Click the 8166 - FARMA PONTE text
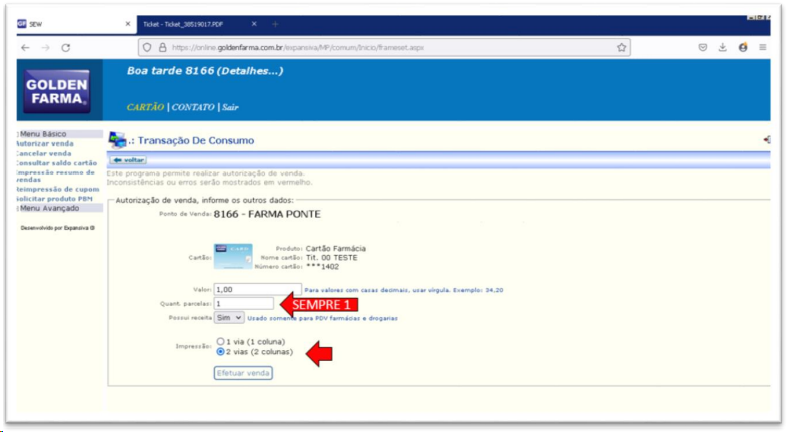The image size is (787, 432). click(267, 214)
